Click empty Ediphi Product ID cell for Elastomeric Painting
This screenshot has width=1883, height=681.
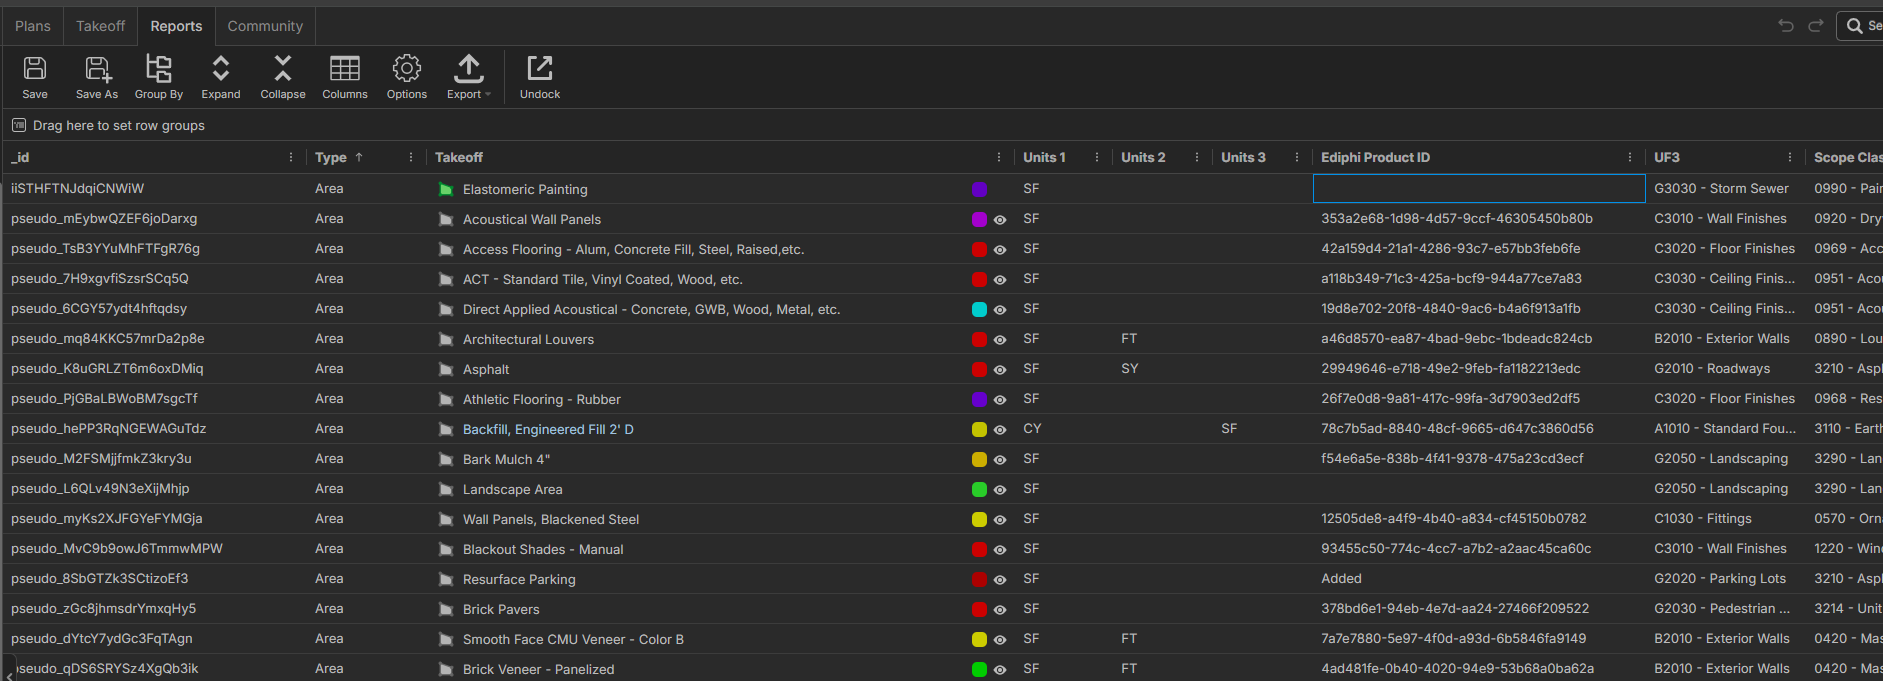[1478, 189]
